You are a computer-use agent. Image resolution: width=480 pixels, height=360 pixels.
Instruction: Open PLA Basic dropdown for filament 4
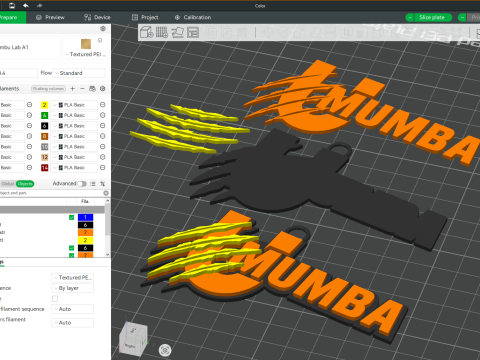click(x=74, y=115)
